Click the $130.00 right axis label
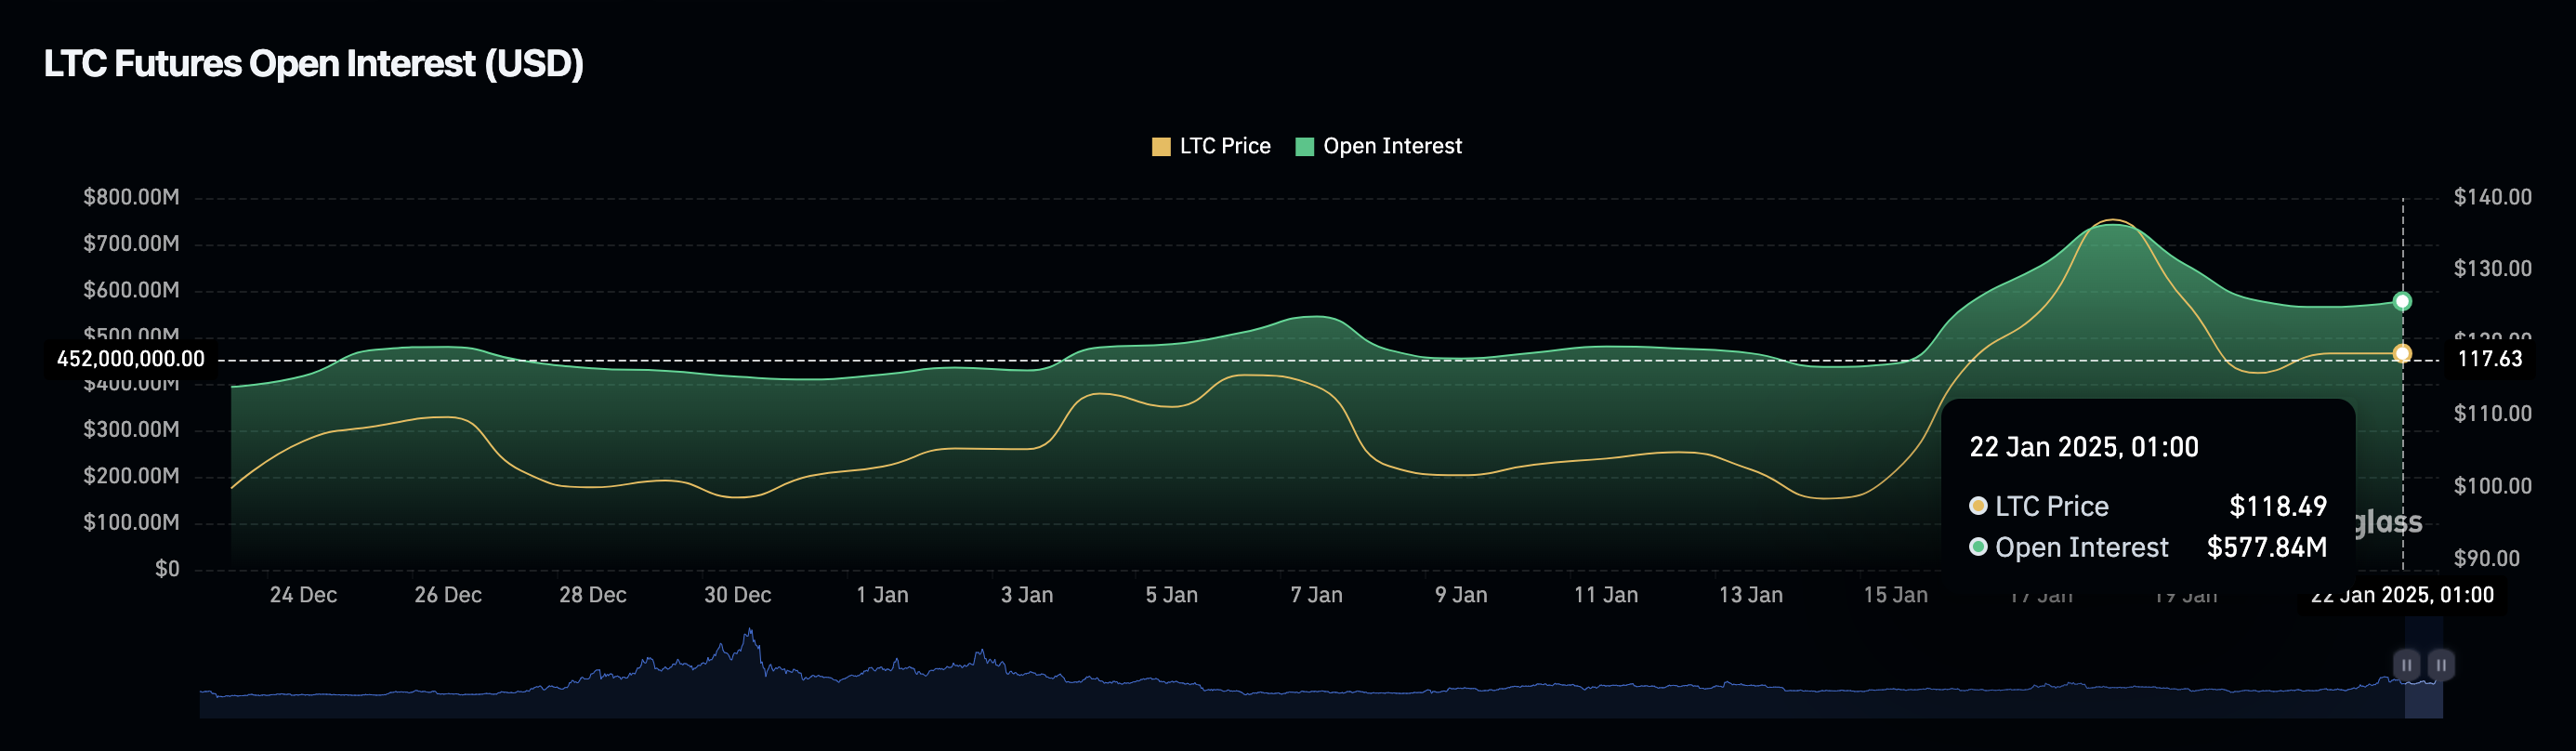Image resolution: width=2576 pixels, height=751 pixels. pyautogui.click(x=2493, y=269)
